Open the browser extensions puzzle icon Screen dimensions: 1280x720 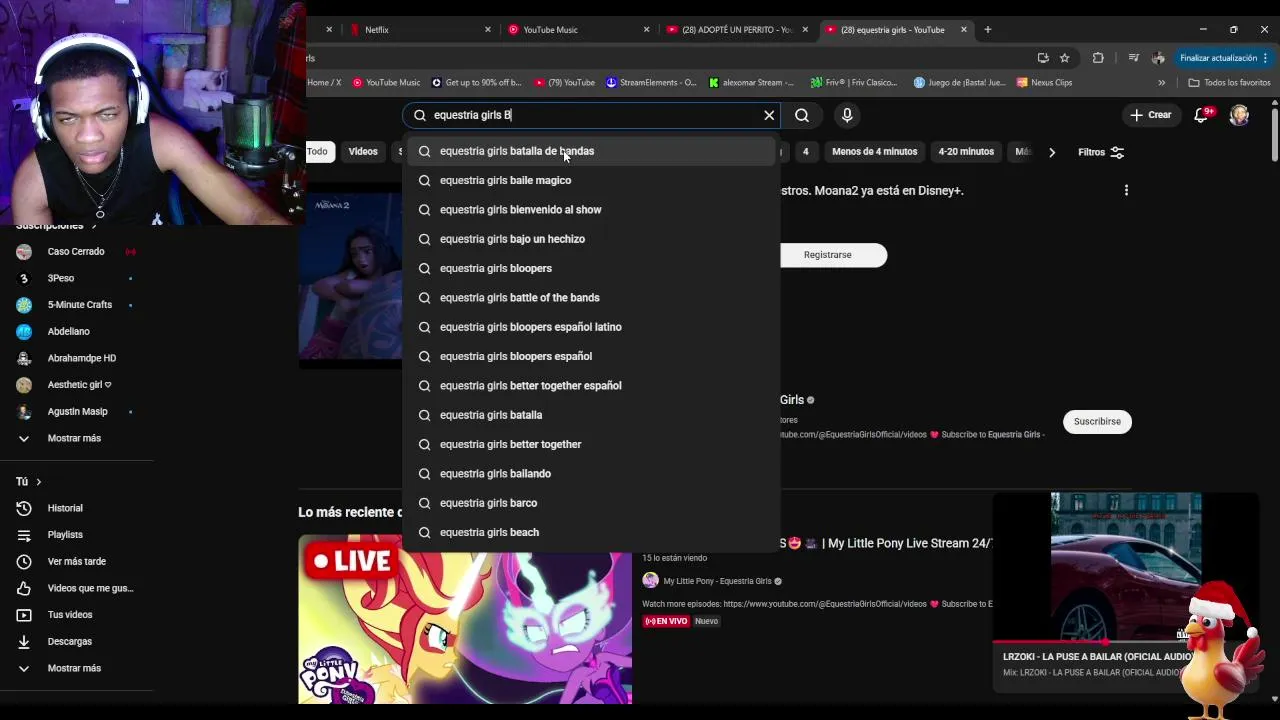1098,58
